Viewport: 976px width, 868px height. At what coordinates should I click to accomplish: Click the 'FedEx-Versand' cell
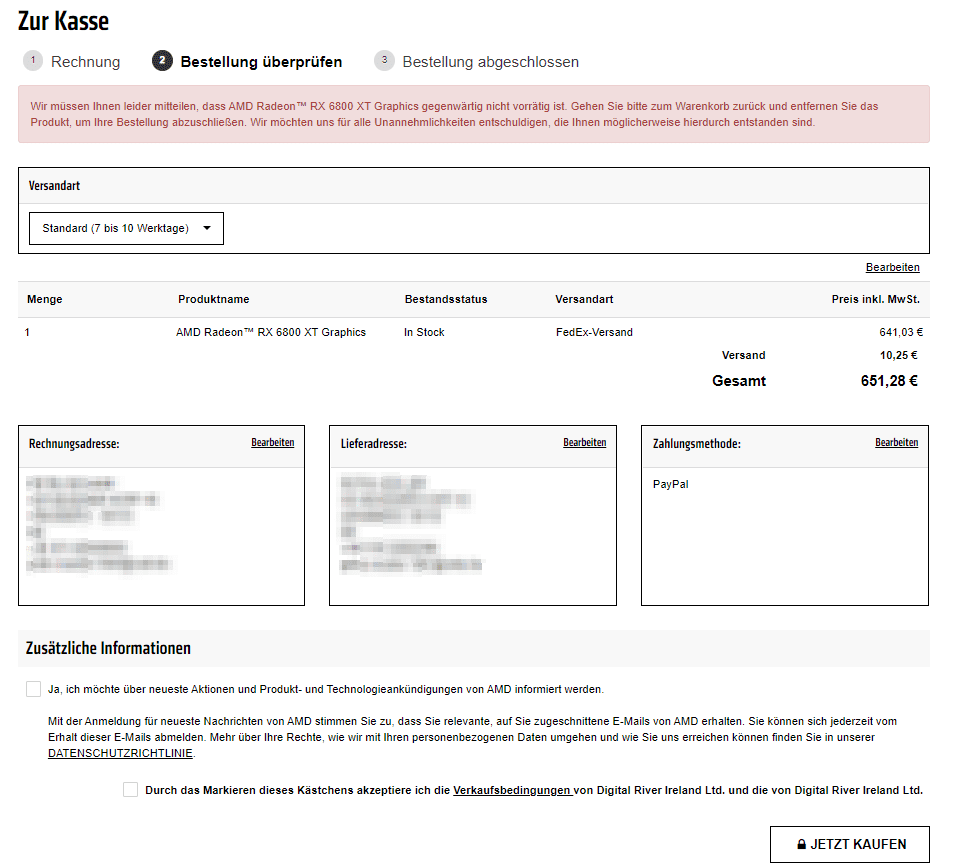(594, 333)
